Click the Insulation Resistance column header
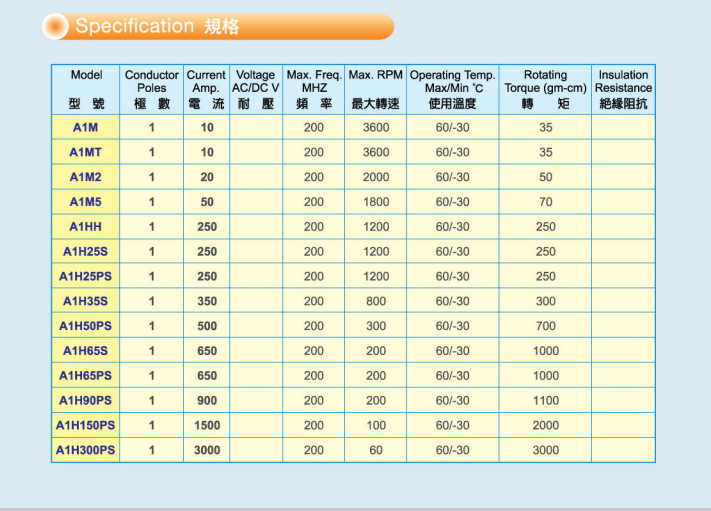 click(623, 89)
